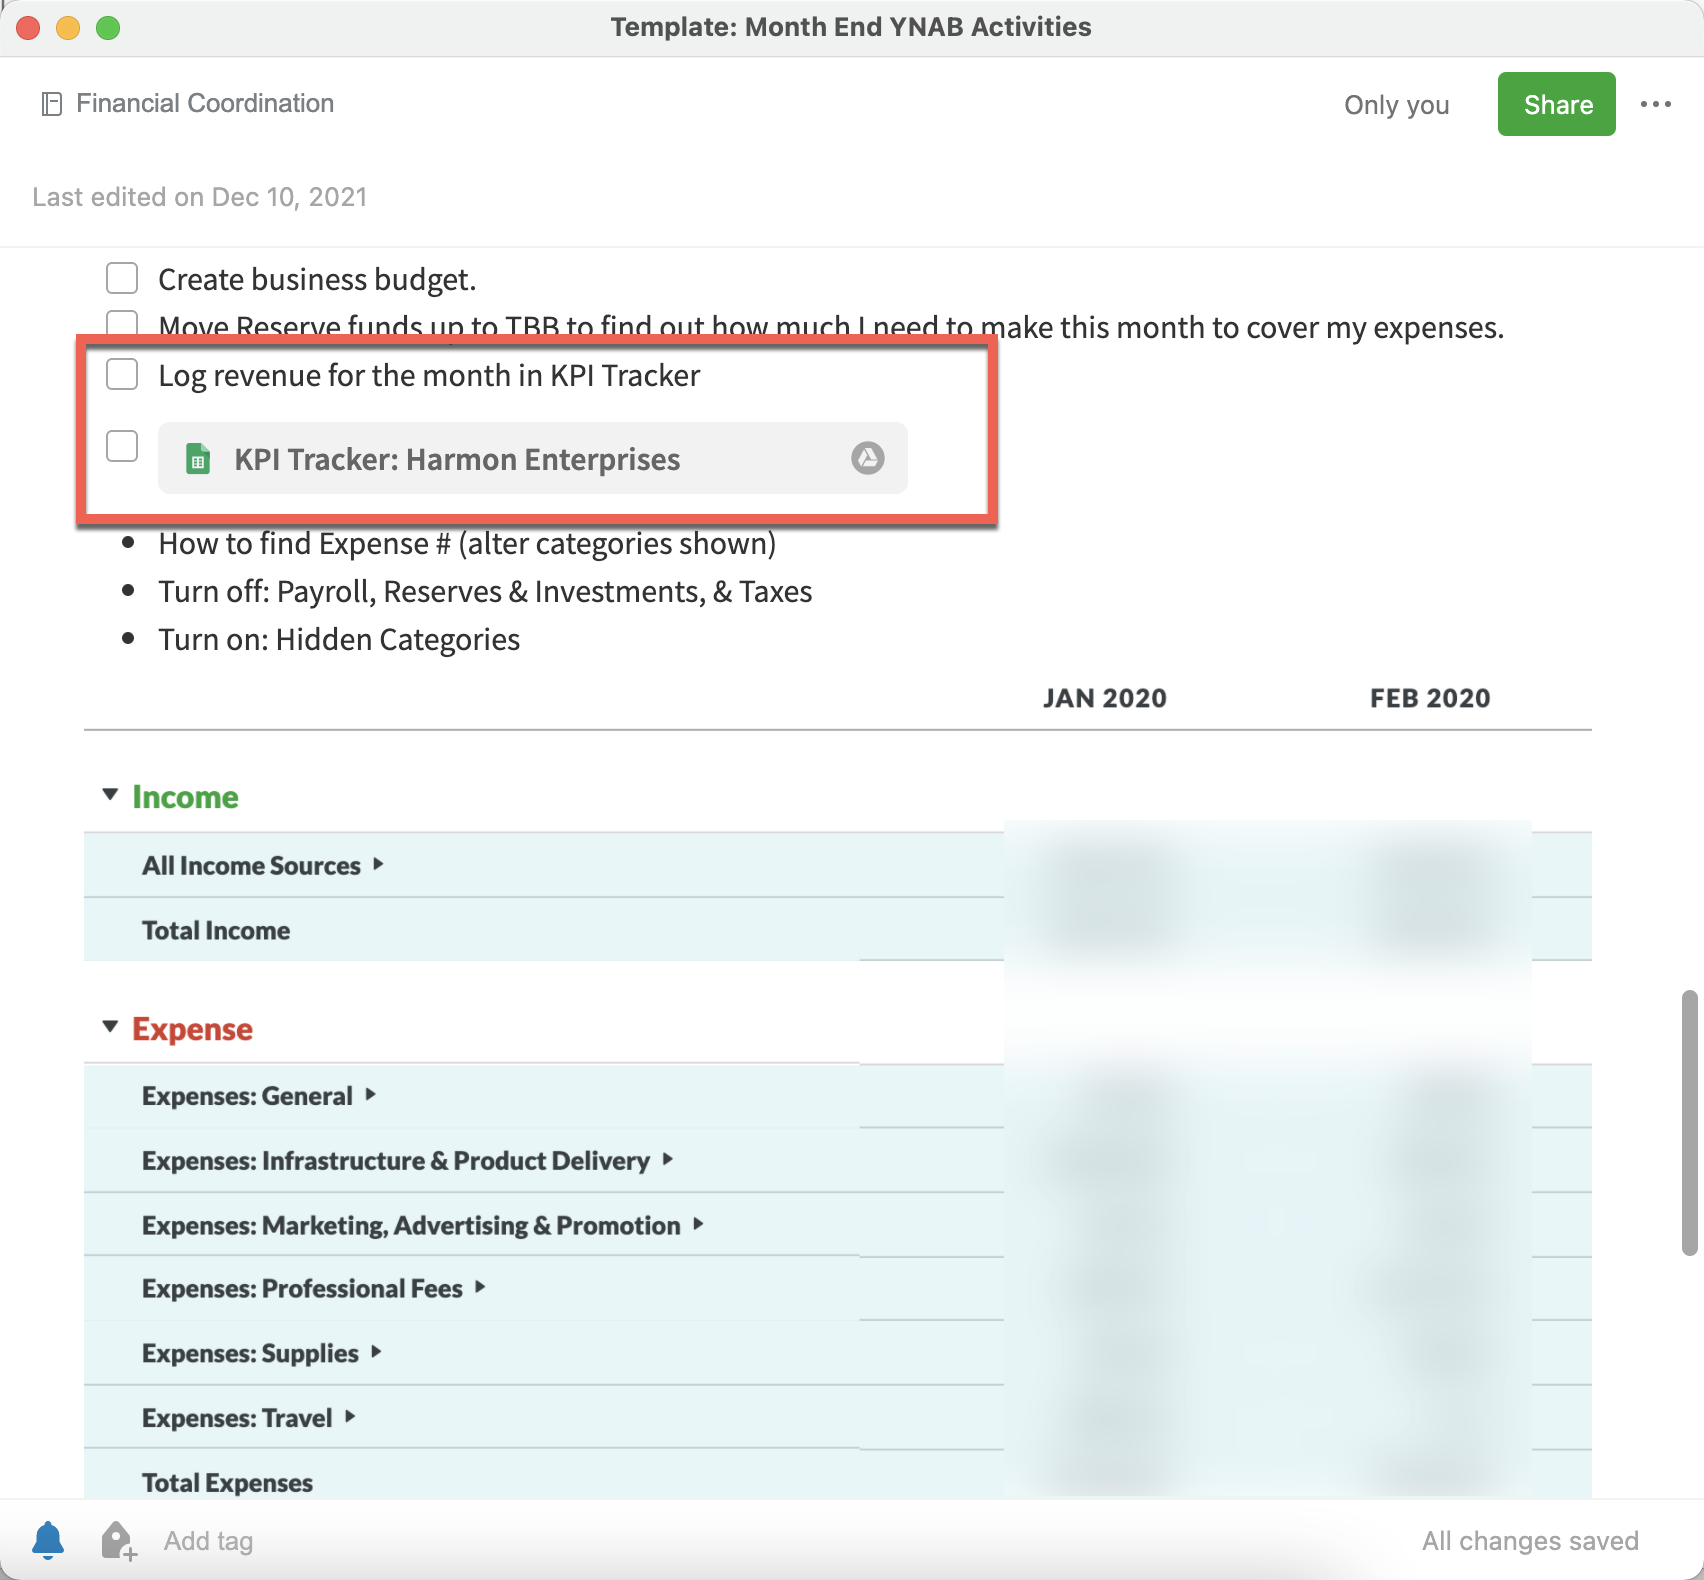Open notifications via the blue bell icon
1704x1580 pixels.
click(47, 1540)
